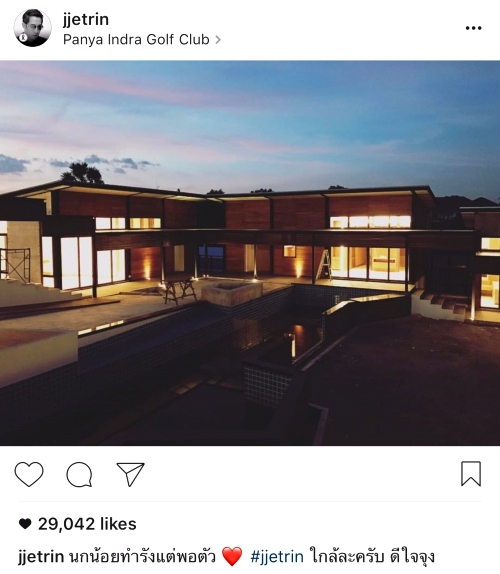Open comments via the speech bubble icon
Image resolution: width=500 pixels, height=574 pixels.
tap(79, 474)
